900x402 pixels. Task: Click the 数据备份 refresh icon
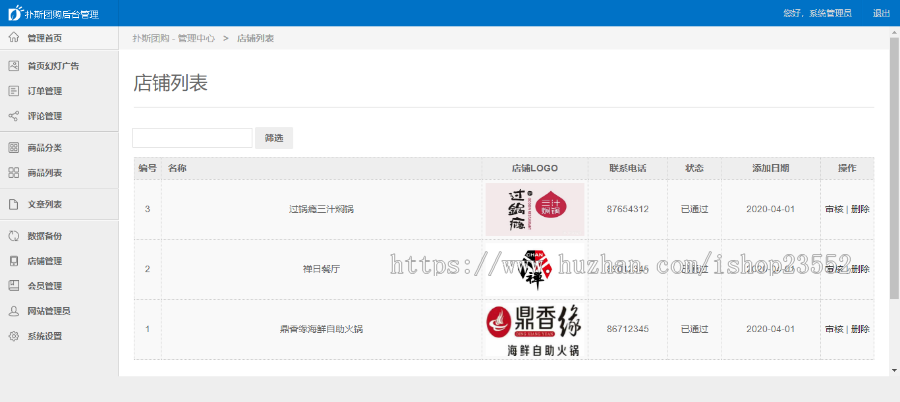[x=14, y=235]
